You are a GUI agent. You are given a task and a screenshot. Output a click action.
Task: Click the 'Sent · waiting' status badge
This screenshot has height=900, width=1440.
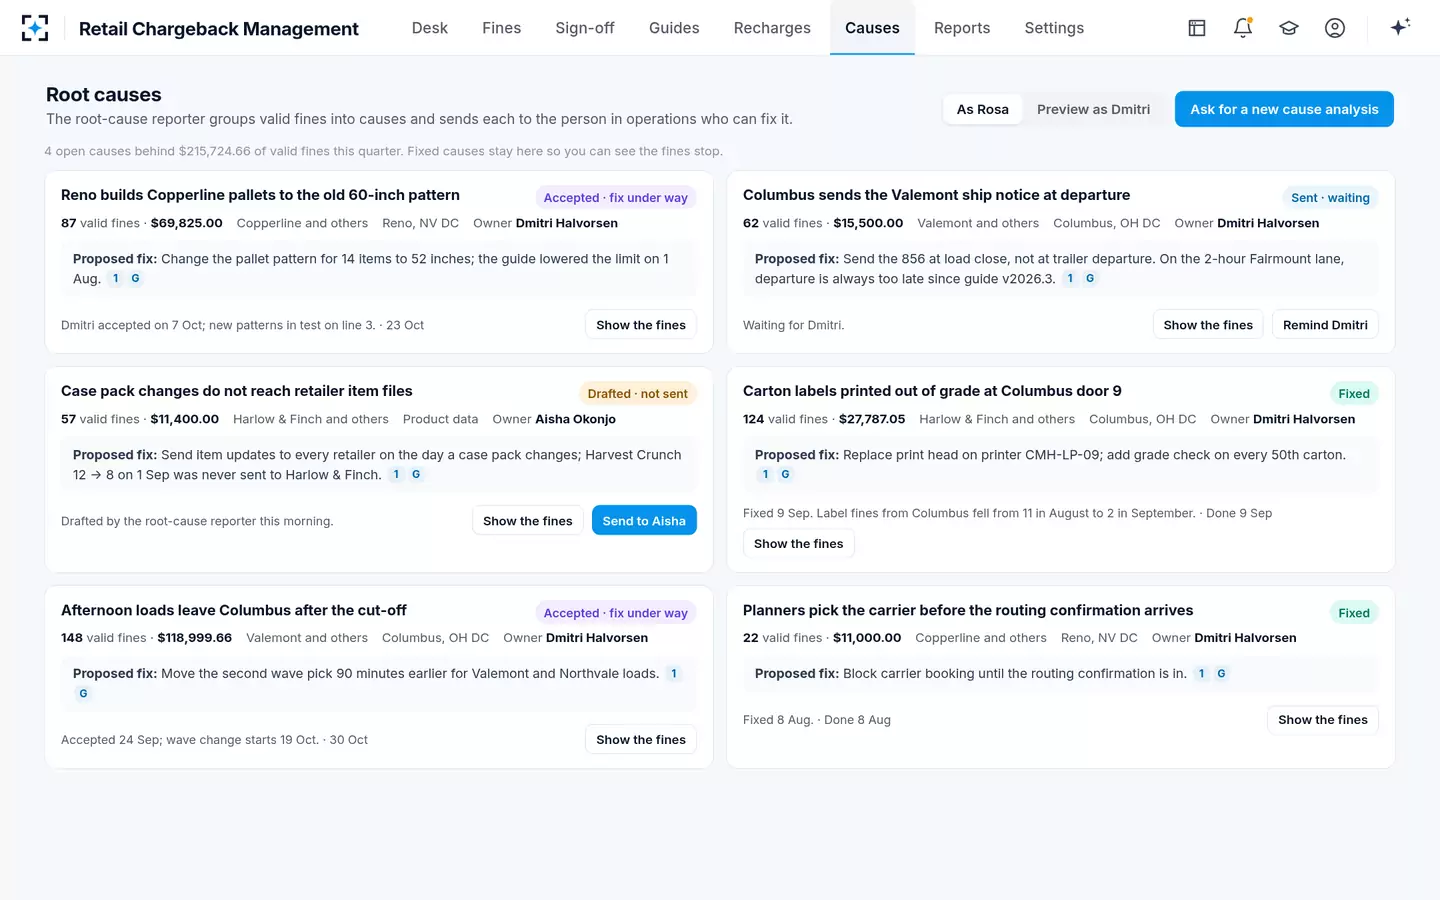click(1330, 198)
